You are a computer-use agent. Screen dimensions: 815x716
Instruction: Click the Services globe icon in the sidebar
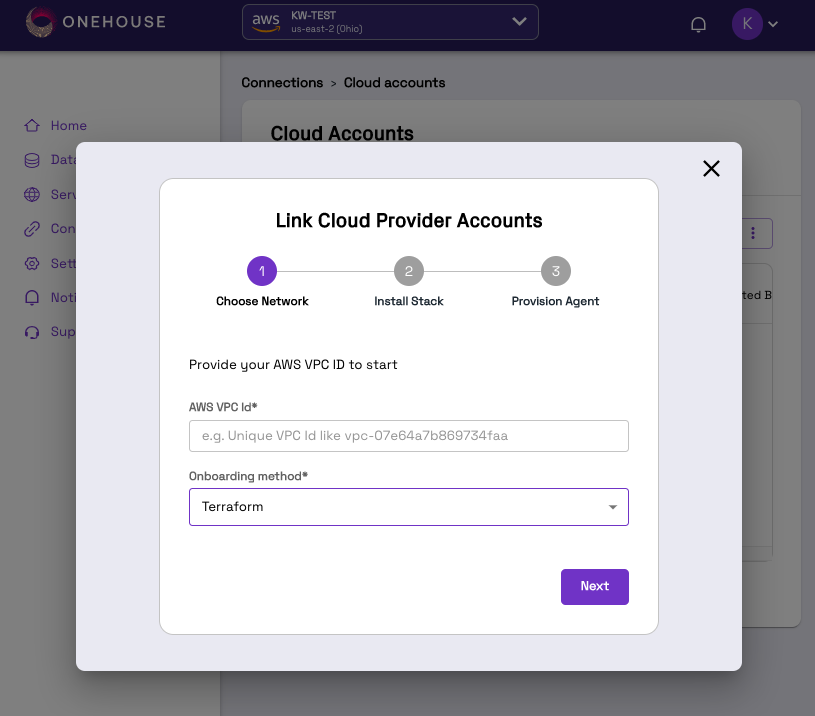pos(31,194)
